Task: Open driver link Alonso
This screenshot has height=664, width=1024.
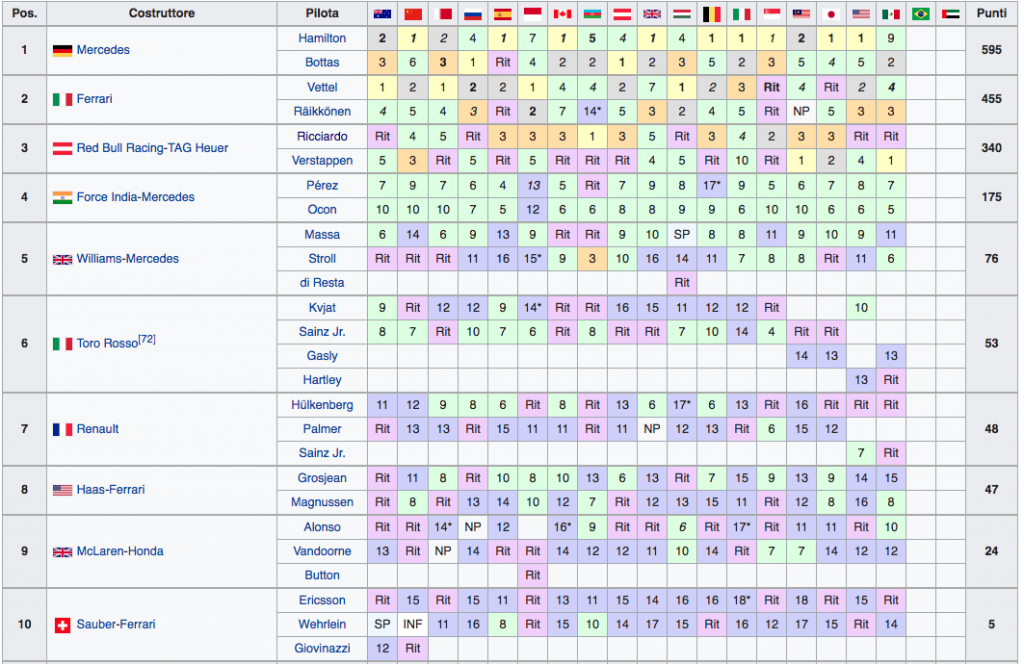Action: click(322, 526)
